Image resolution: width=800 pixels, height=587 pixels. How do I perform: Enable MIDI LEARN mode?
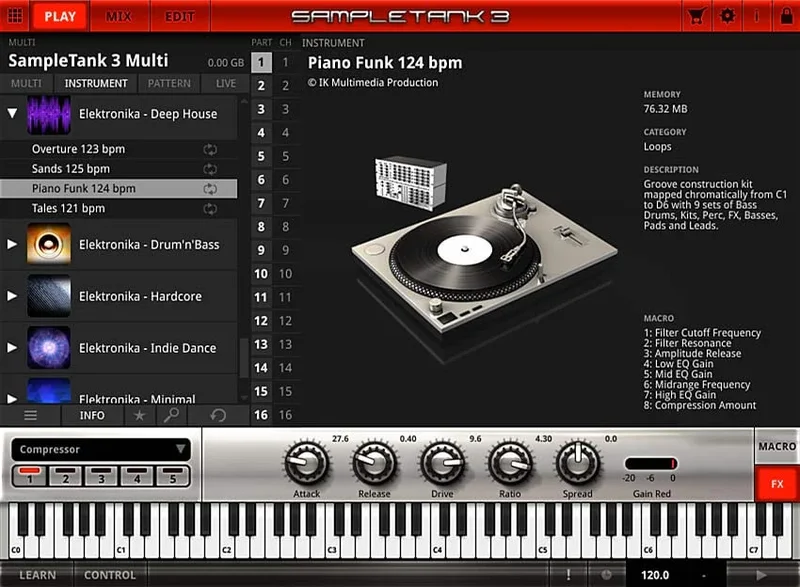(x=37, y=575)
